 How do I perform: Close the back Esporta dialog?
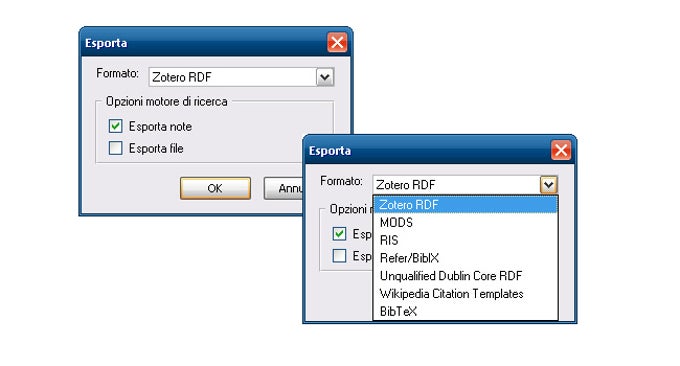point(337,42)
